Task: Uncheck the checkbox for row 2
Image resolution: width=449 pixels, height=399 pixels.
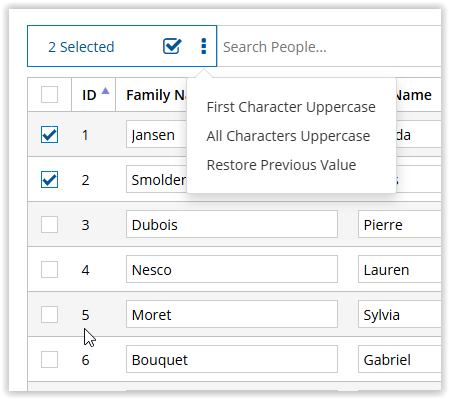Action: pos(49,180)
